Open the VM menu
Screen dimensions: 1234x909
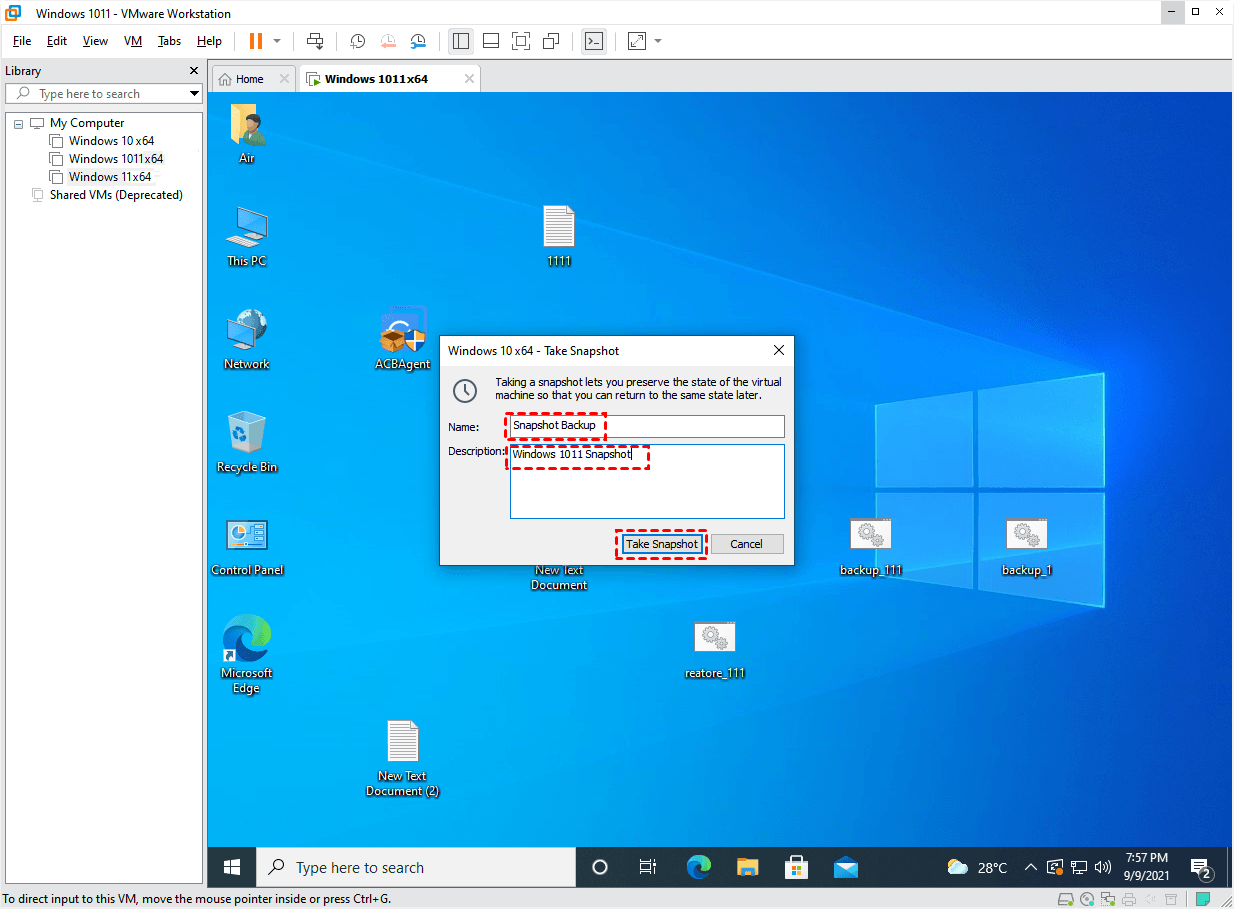click(x=132, y=41)
